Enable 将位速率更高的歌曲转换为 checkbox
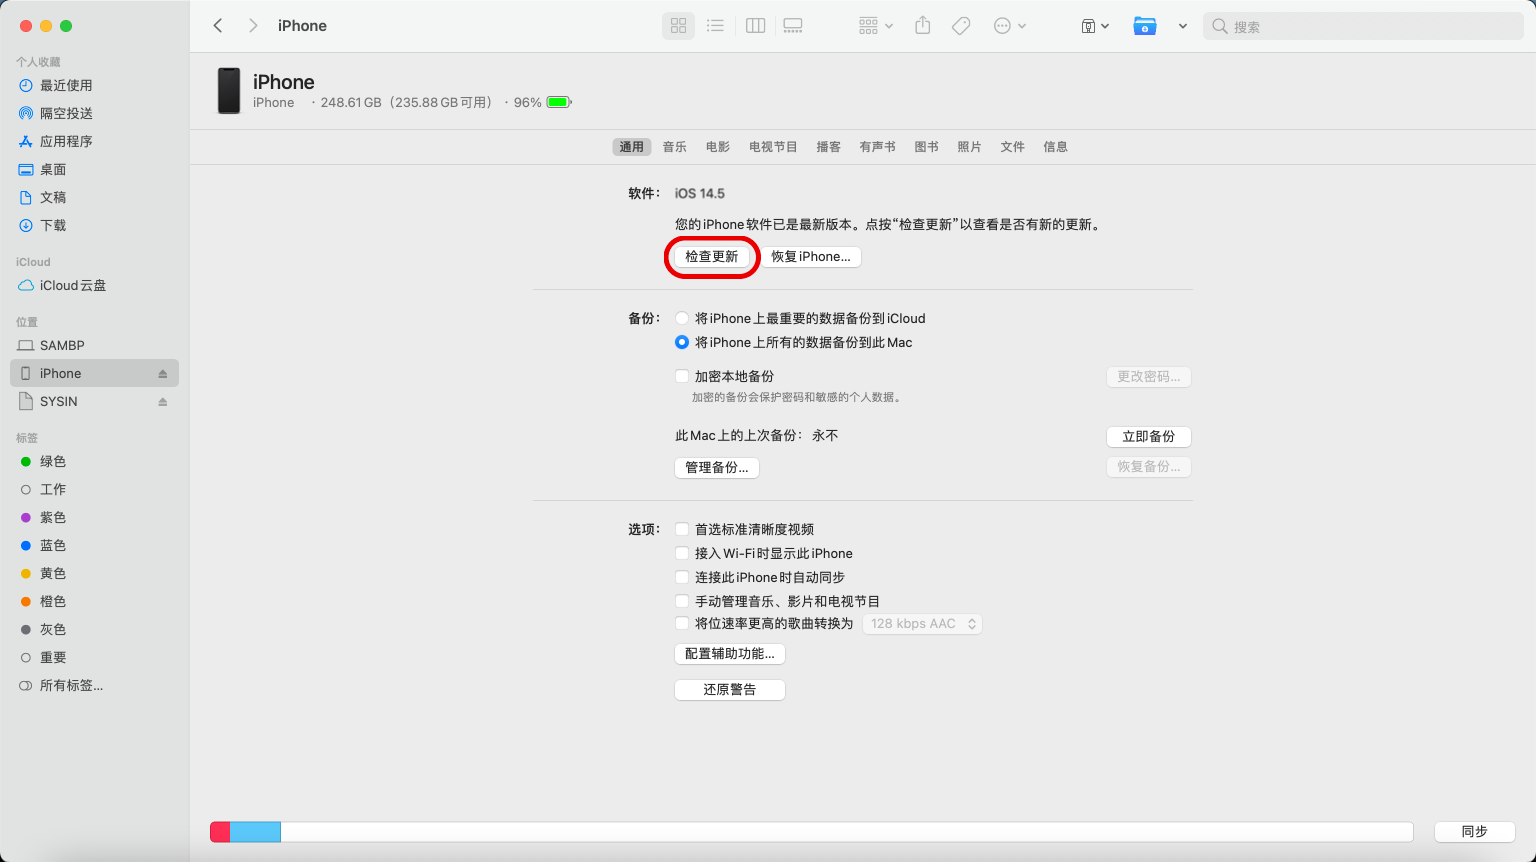The image size is (1536, 862). pyautogui.click(x=682, y=623)
